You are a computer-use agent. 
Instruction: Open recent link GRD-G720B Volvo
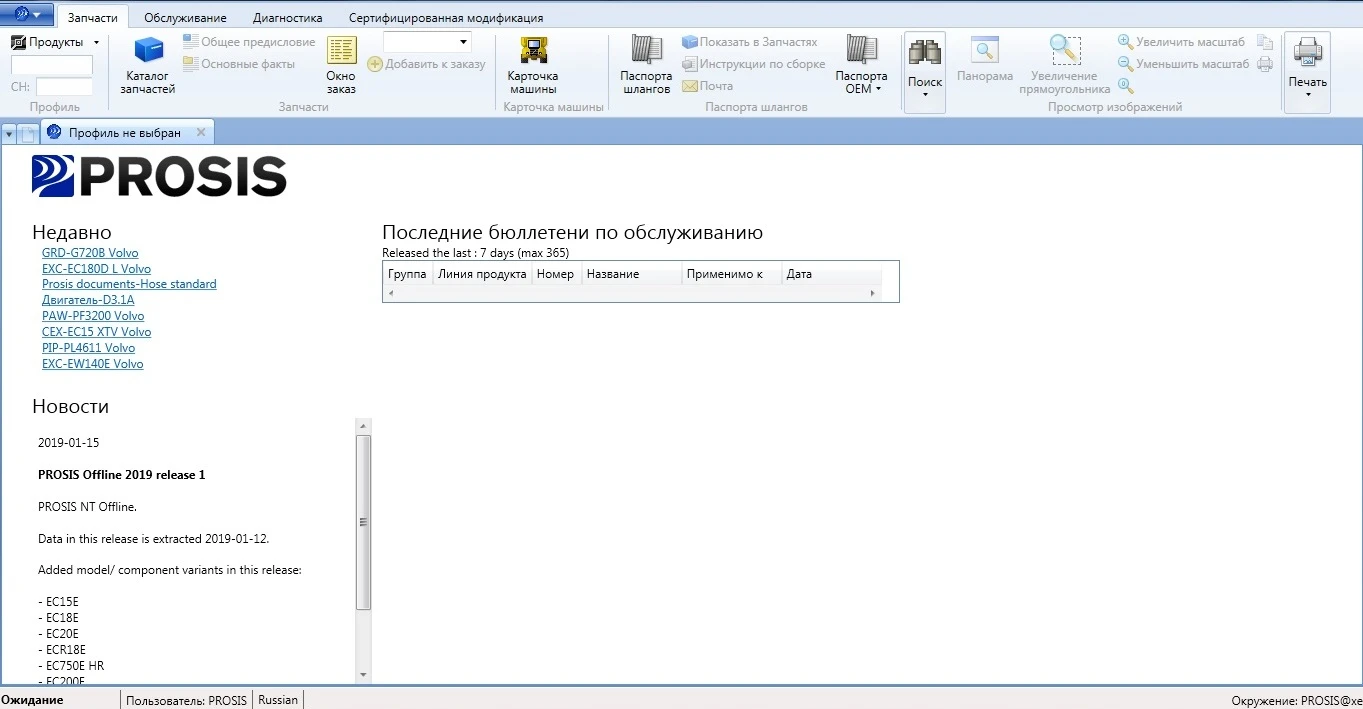(x=90, y=253)
